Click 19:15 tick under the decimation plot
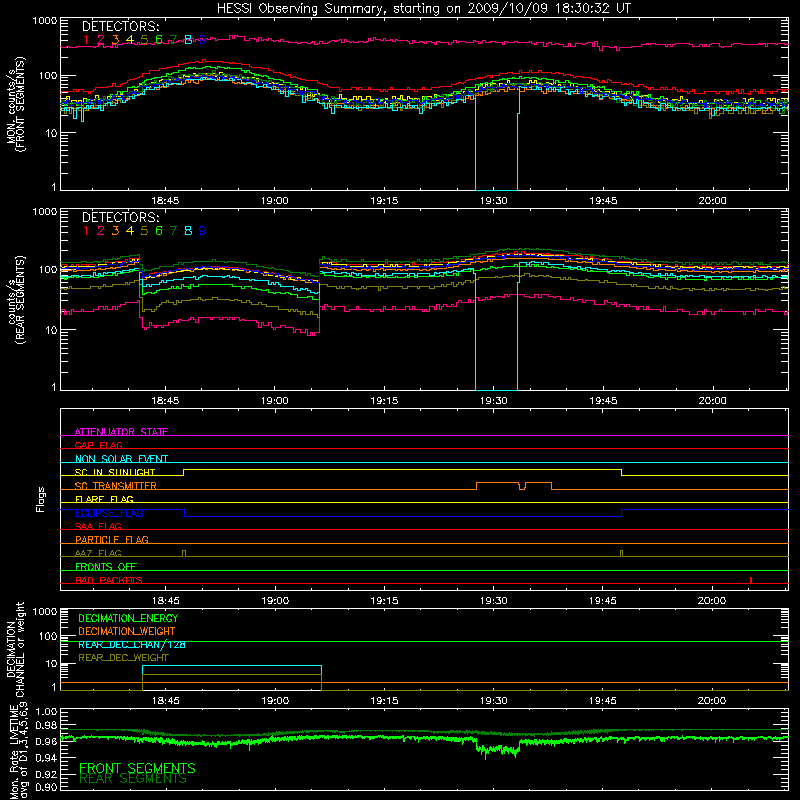The width and height of the screenshot is (800, 800). 384,701
